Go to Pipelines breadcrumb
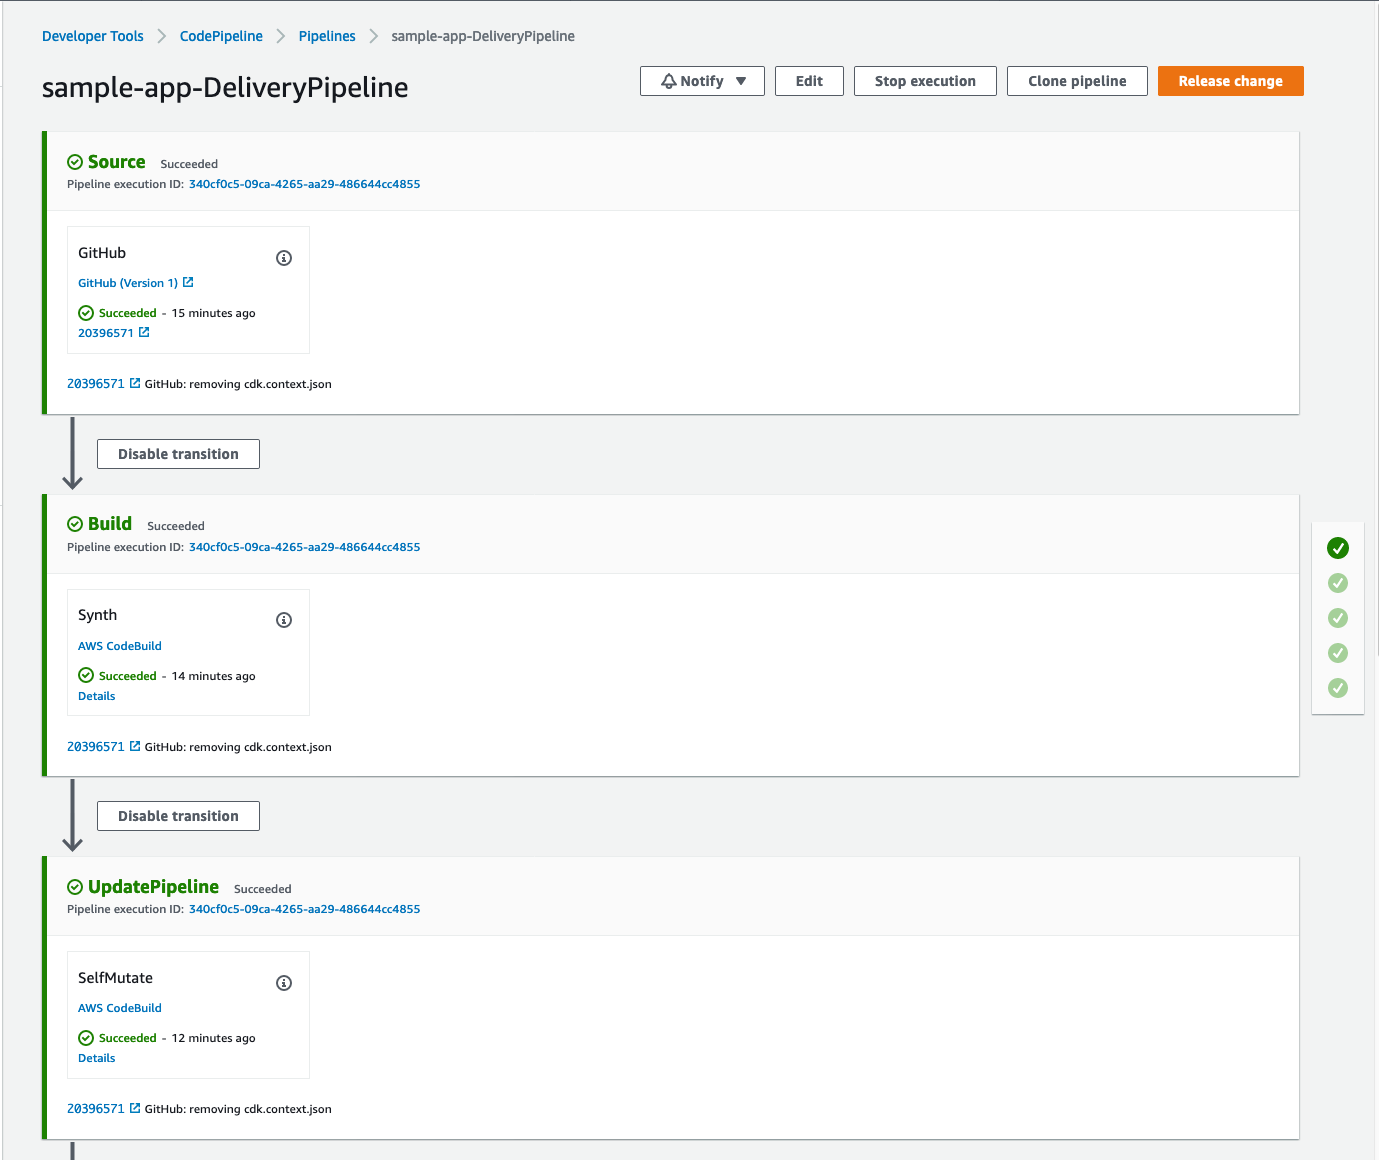The width and height of the screenshot is (1379, 1160). [327, 36]
